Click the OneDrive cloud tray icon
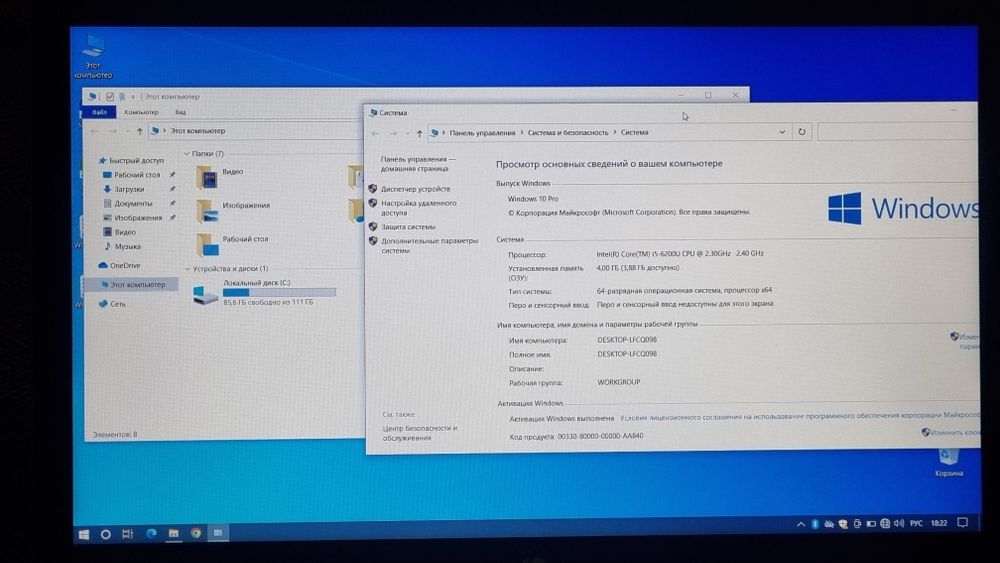Viewport: 1000px width, 563px height. click(x=829, y=524)
